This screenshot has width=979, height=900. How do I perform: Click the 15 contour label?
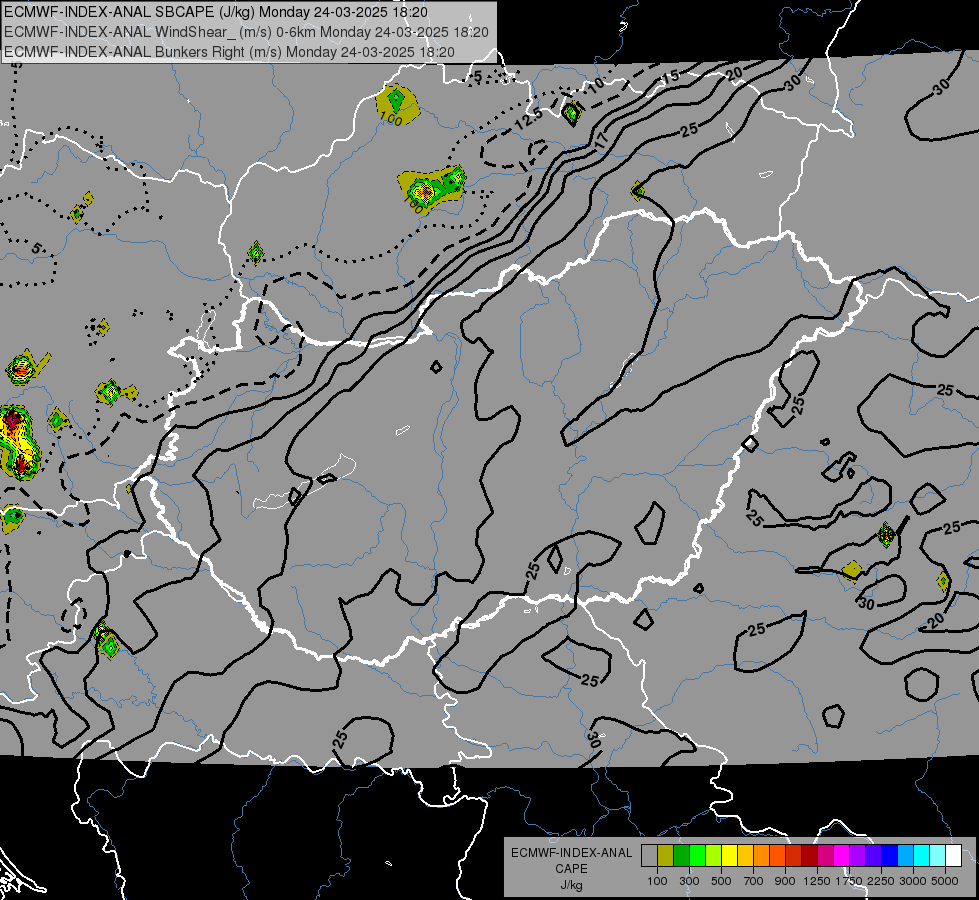click(671, 77)
